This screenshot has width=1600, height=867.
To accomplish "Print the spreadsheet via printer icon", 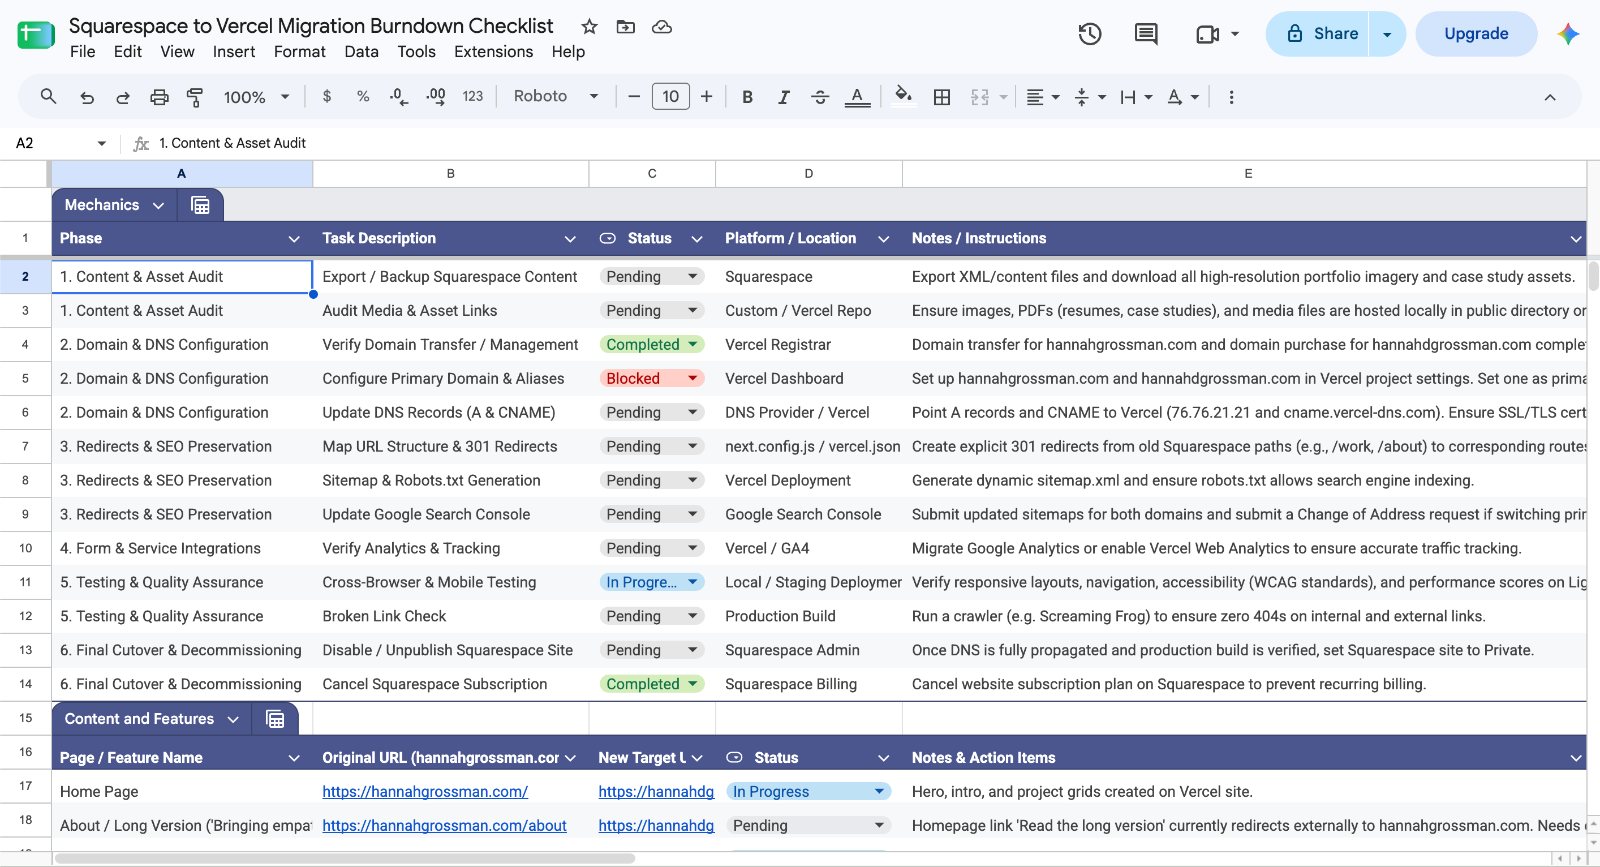I will pyautogui.click(x=159, y=97).
